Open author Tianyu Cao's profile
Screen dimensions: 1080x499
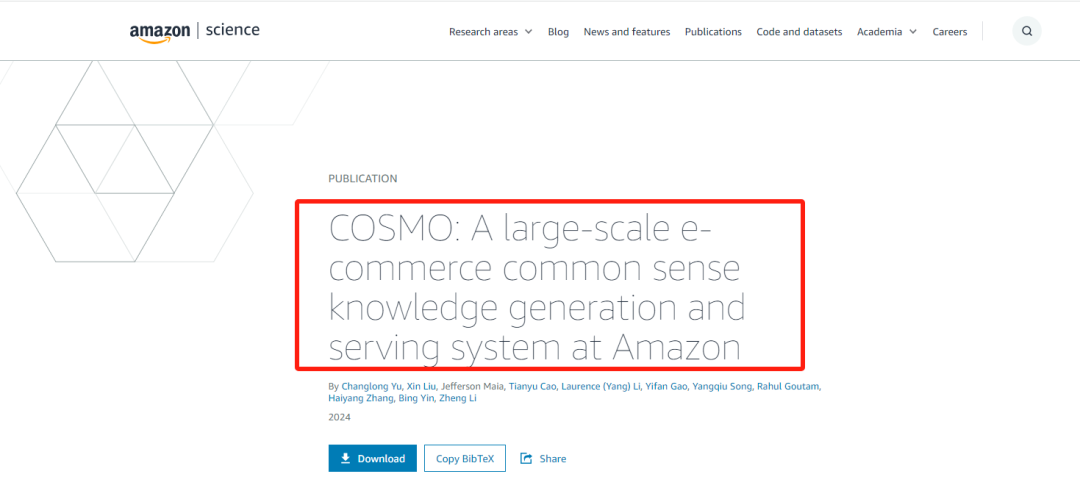532,386
